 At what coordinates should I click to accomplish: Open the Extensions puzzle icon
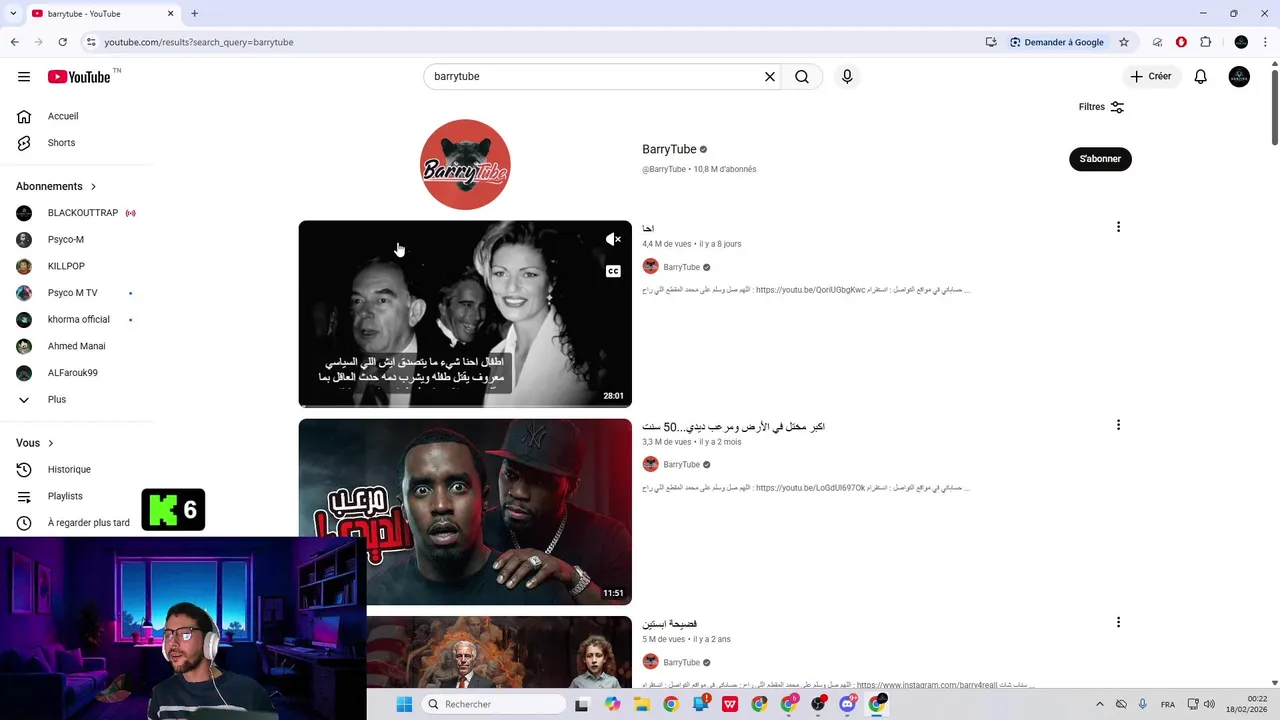tap(1205, 42)
